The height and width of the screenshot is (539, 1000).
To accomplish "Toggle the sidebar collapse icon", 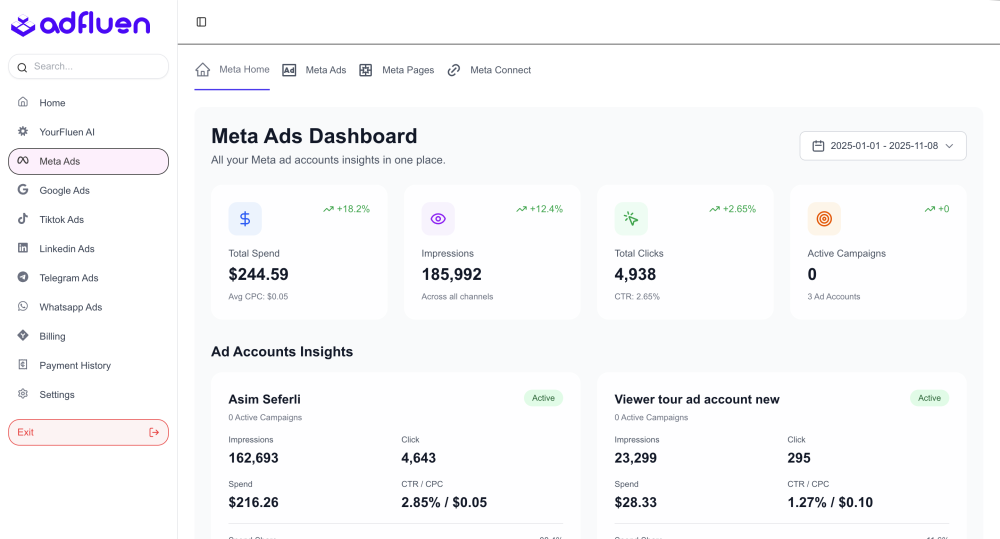I will [202, 22].
